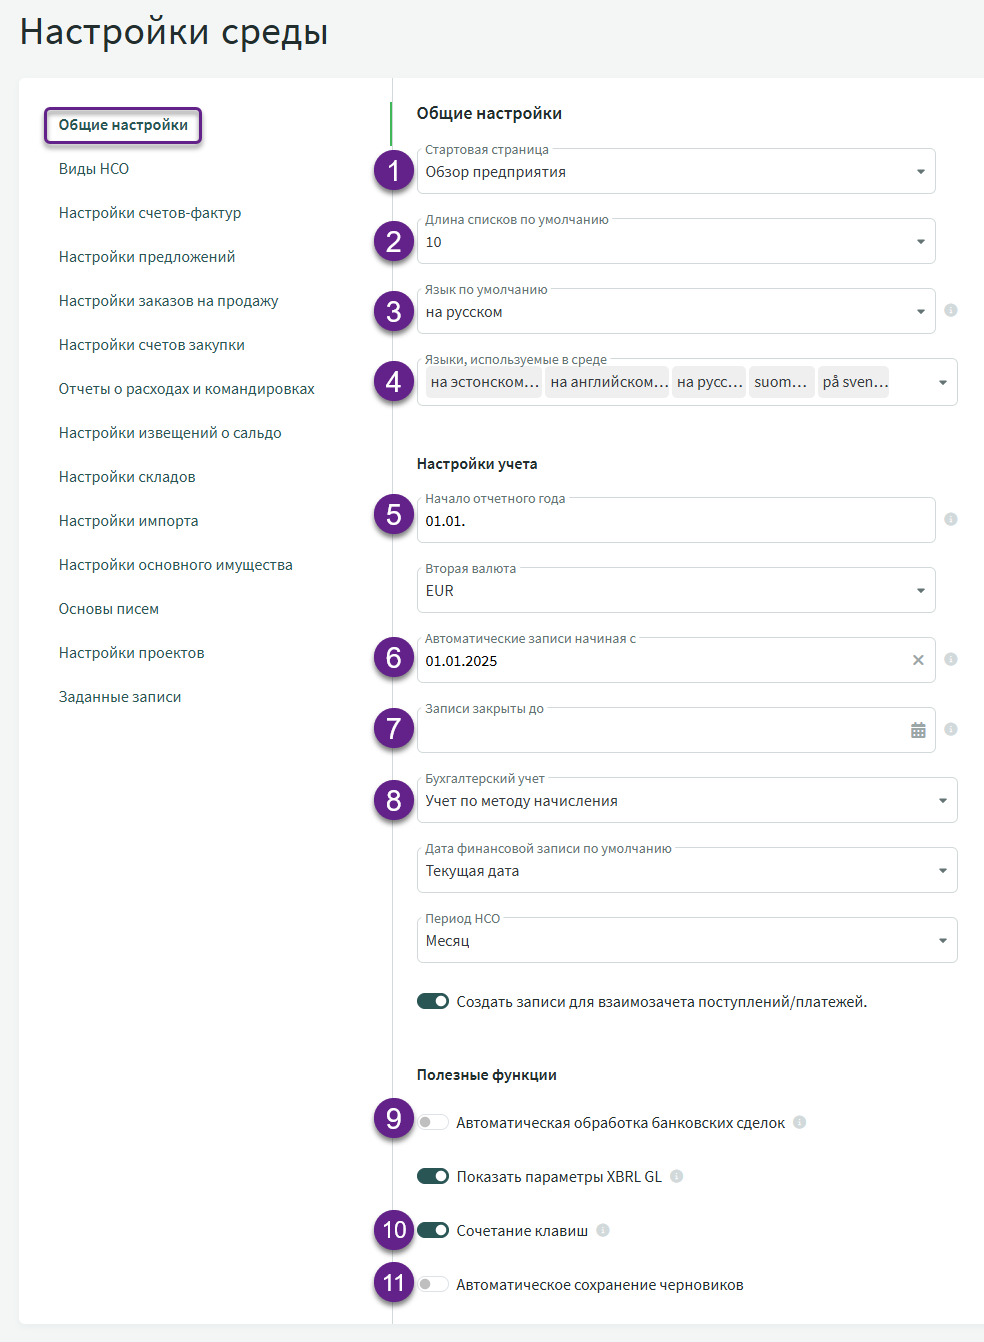Click info icon next to default language
The width and height of the screenshot is (984, 1342).
coord(951,311)
